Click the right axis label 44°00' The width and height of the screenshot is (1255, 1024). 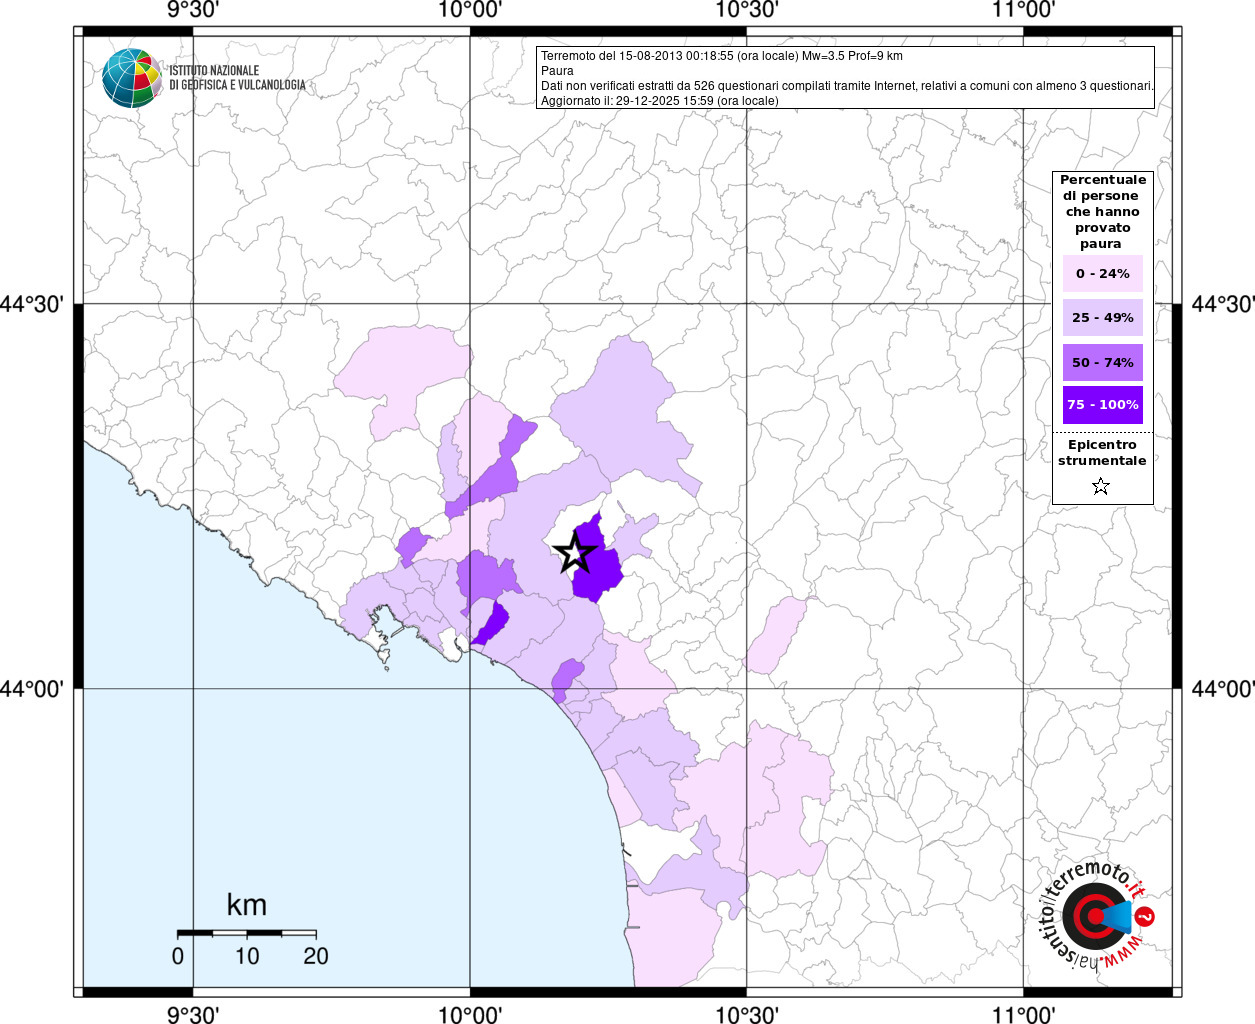(x=1222, y=689)
